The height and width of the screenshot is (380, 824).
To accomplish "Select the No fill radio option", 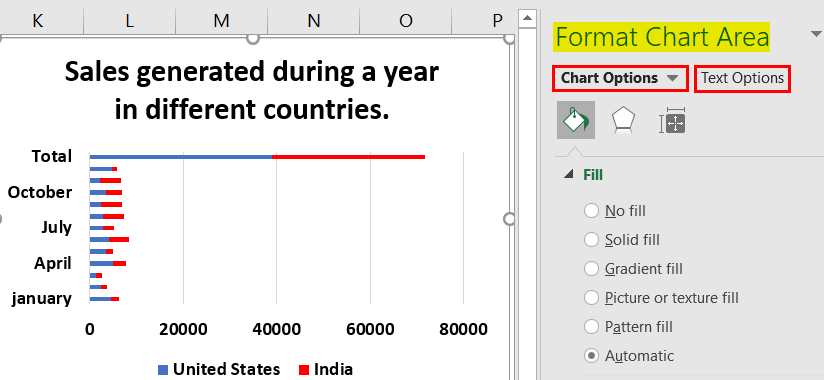I will pos(592,211).
